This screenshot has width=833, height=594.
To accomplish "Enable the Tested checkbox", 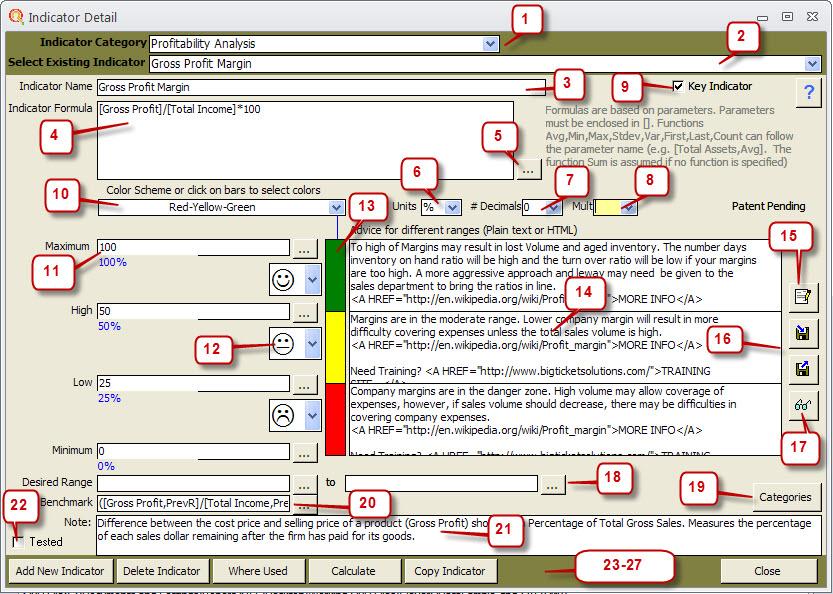I will coord(19,542).
